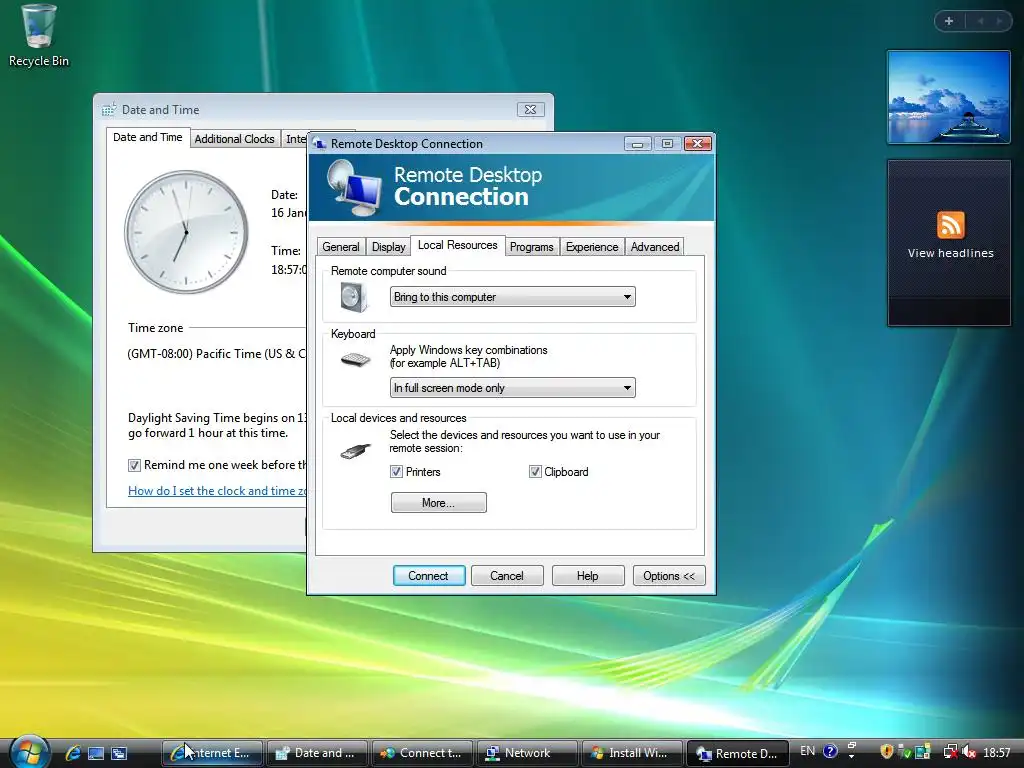Click the Start orb button

29,752
